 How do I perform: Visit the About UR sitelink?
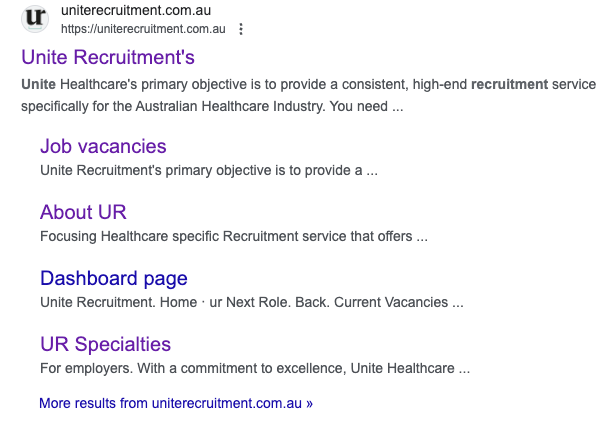click(84, 212)
